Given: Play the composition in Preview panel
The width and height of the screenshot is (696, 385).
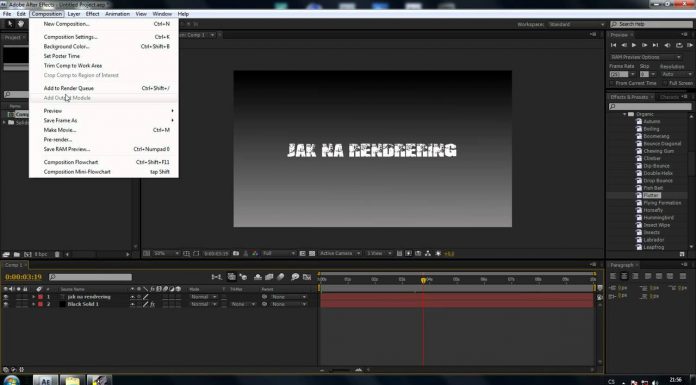Looking at the screenshot, I should (634, 45).
